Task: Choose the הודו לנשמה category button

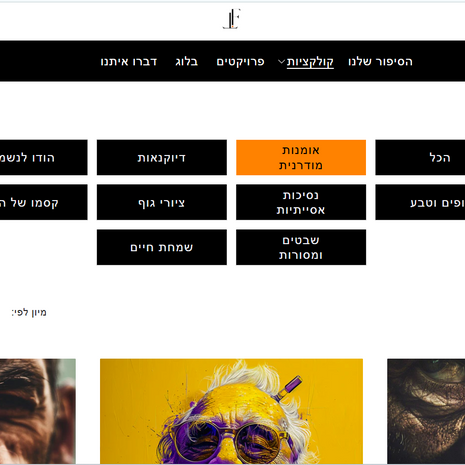Action: point(44,157)
